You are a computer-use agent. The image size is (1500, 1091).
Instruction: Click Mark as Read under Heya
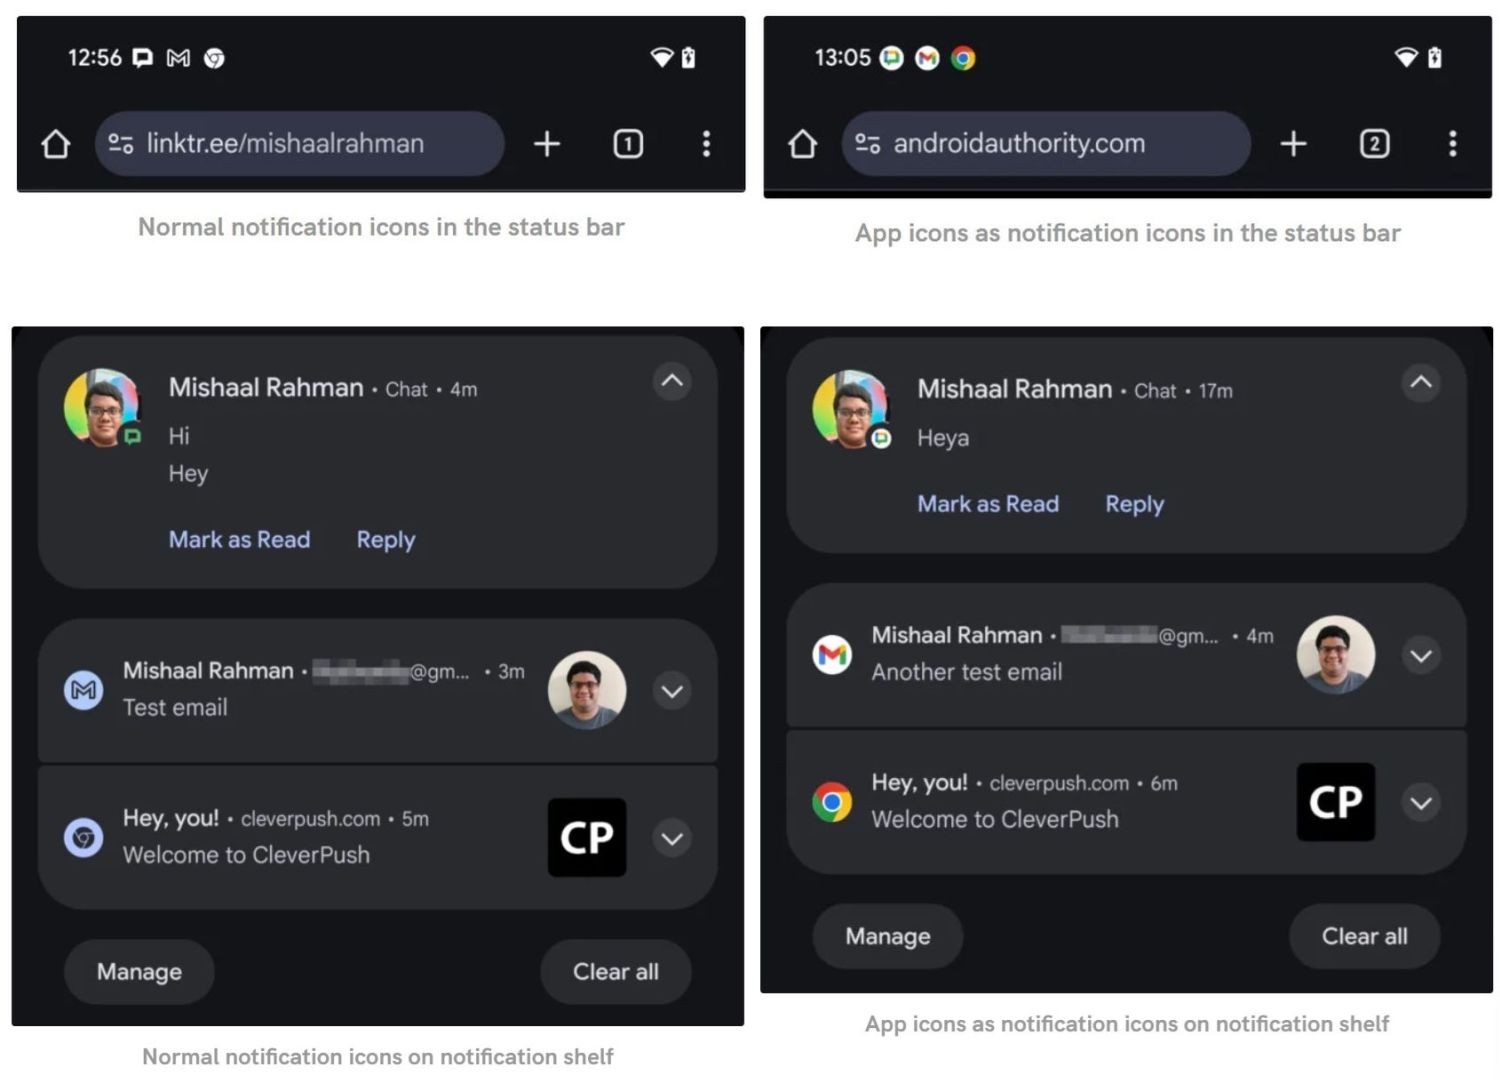pos(988,504)
